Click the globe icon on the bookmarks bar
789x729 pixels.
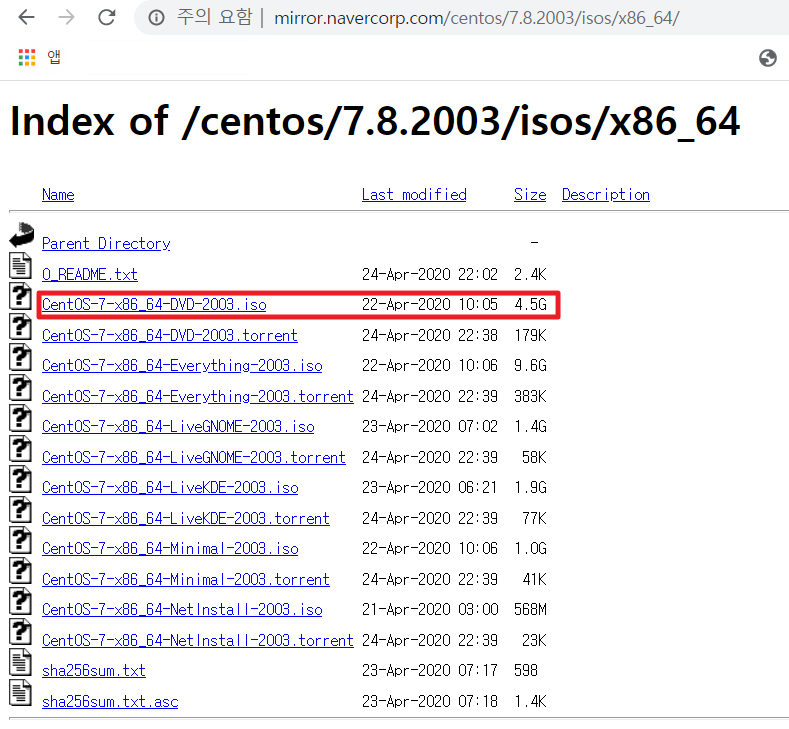coord(768,58)
